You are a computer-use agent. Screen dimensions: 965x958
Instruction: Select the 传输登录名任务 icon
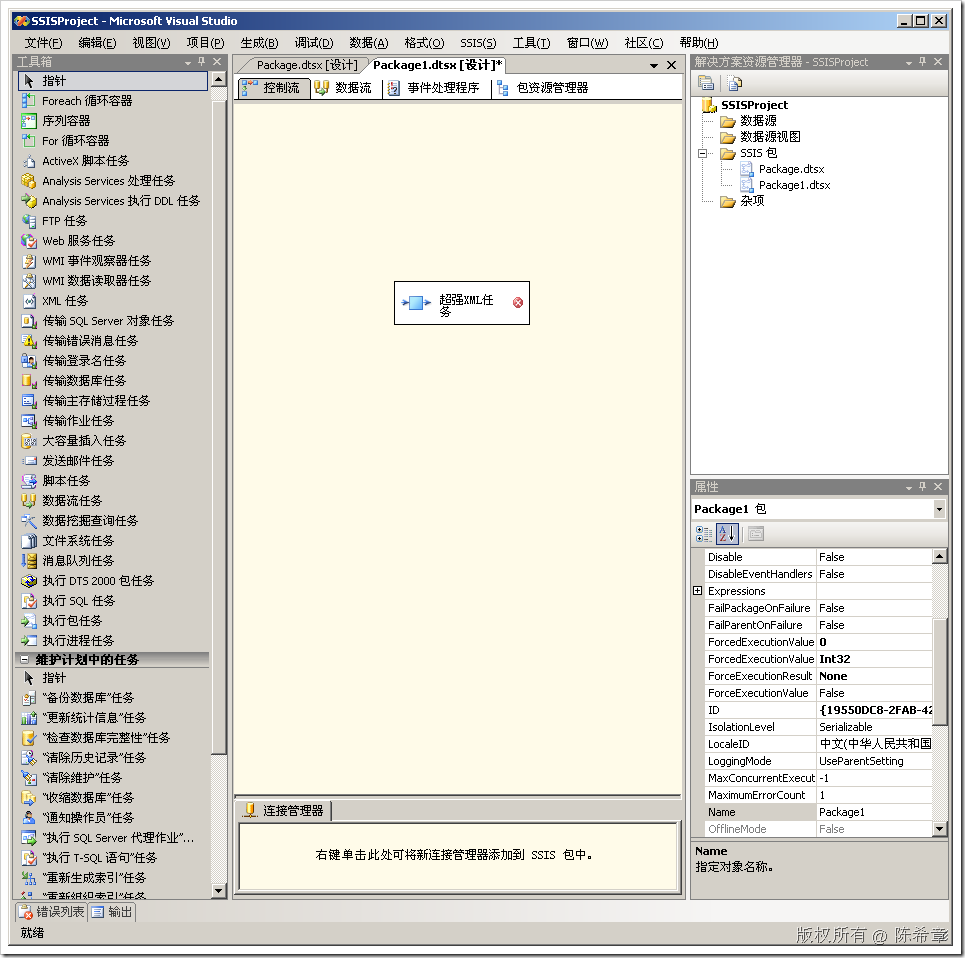[x=28, y=361]
